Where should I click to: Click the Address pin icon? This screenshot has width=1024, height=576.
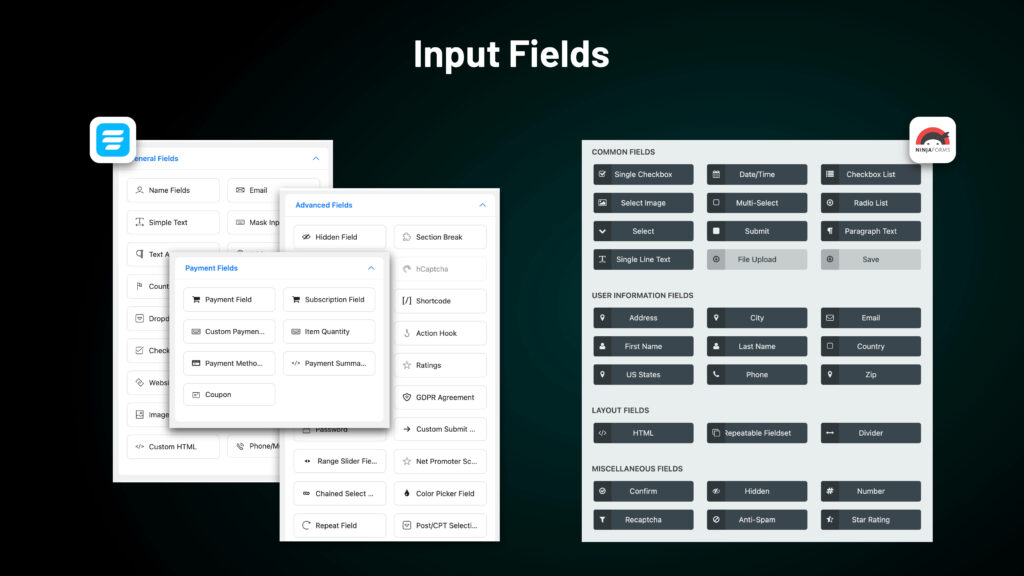click(603, 318)
